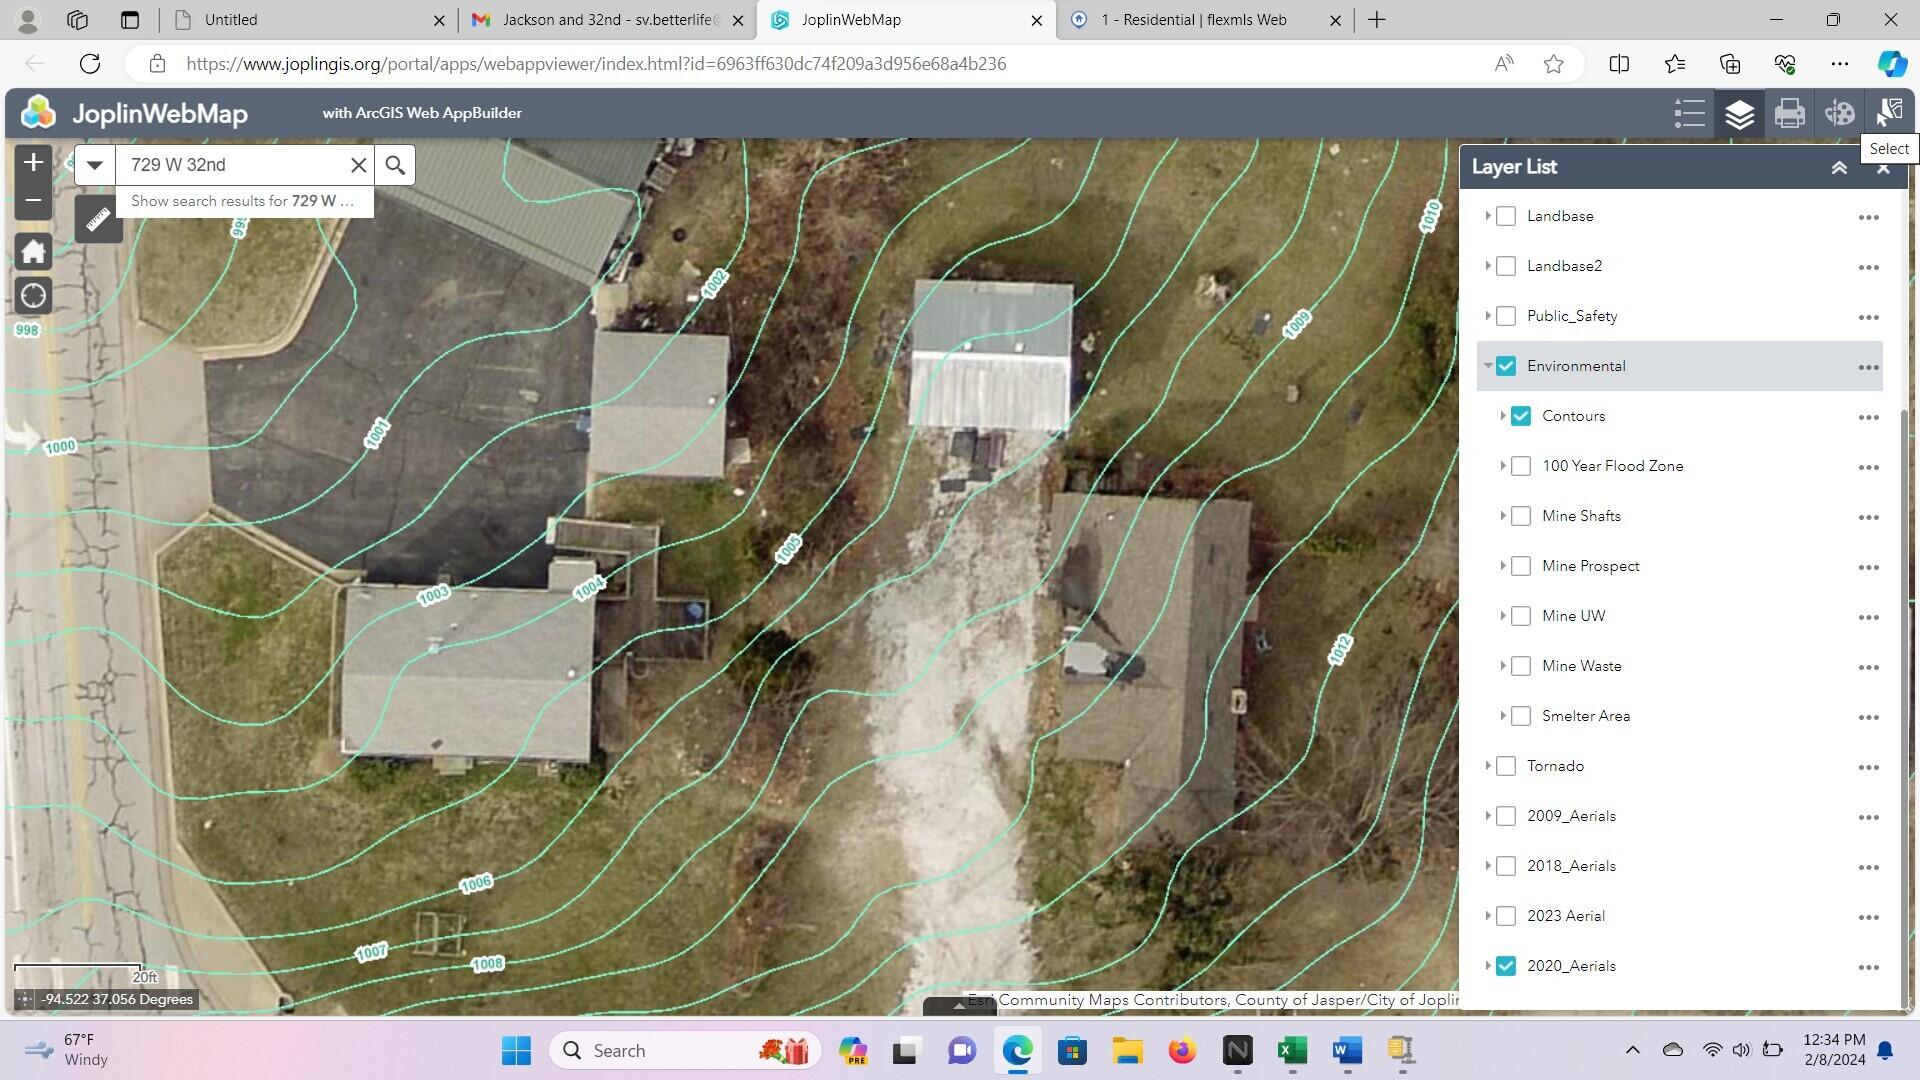Click the map Home extent button
This screenshot has width=1920, height=1080.
pyautogui.click(x=33, y=251)
